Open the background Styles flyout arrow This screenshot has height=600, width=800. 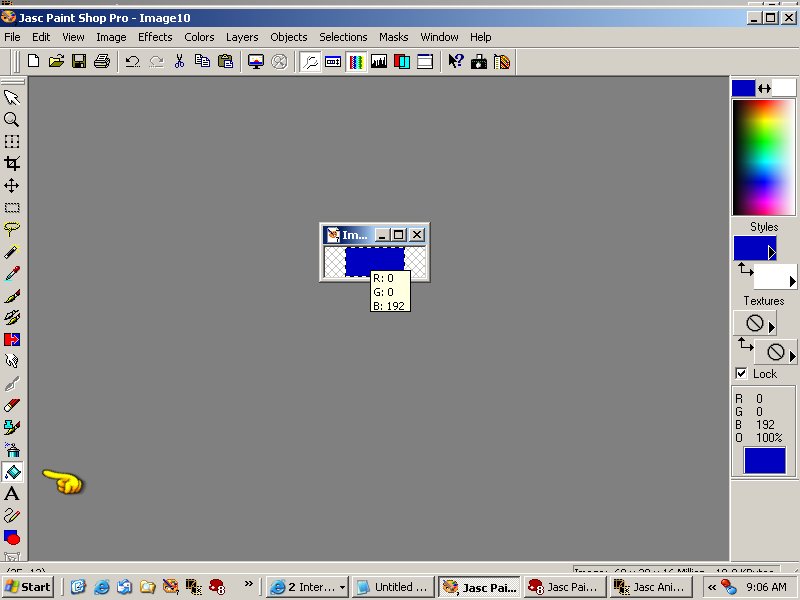pos(792,281)
